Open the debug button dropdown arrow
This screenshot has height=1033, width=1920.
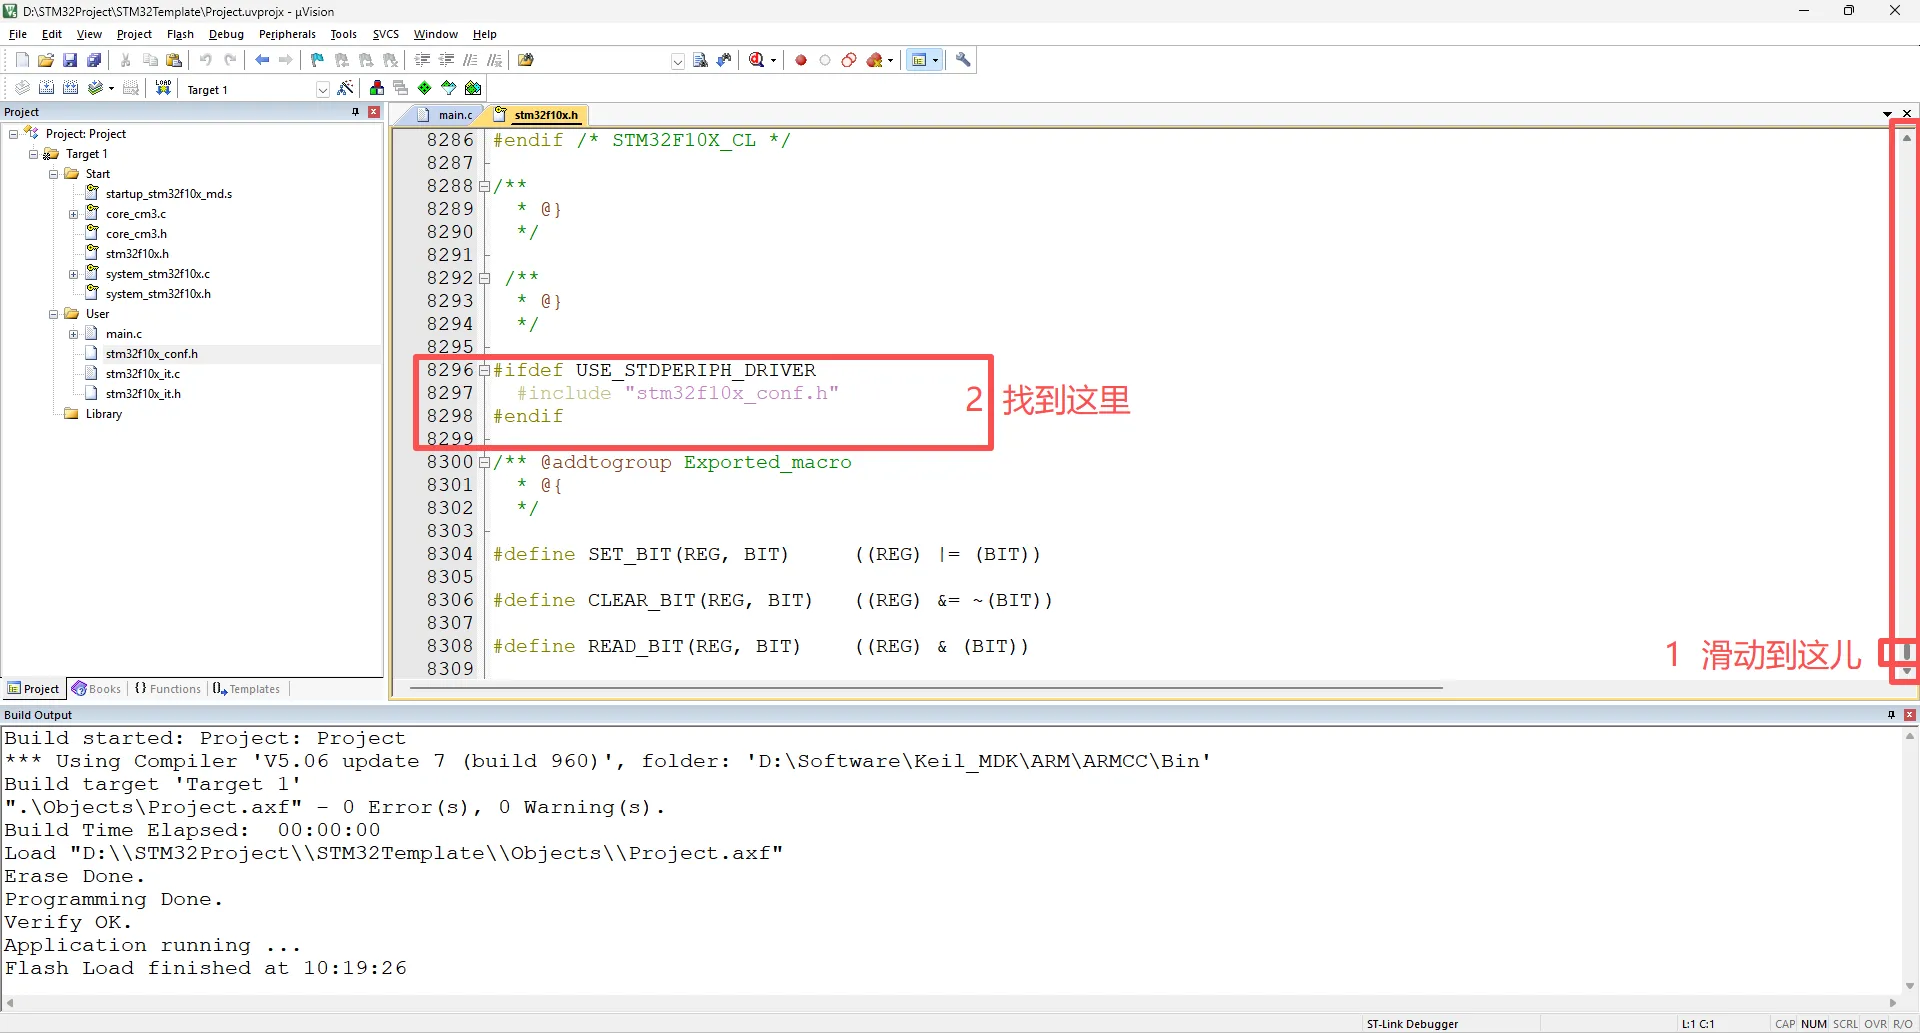coord(773,61)
